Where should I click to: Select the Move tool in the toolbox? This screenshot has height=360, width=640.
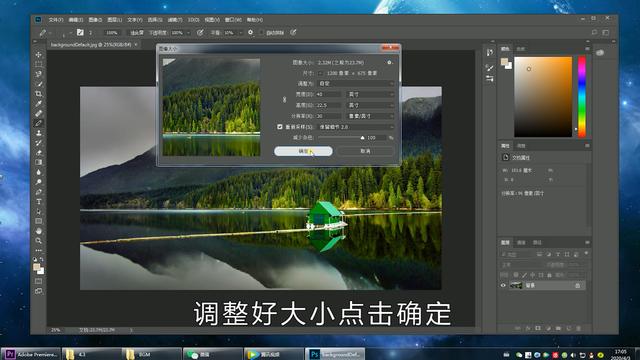pyautogui.click(x=39, y=54)
